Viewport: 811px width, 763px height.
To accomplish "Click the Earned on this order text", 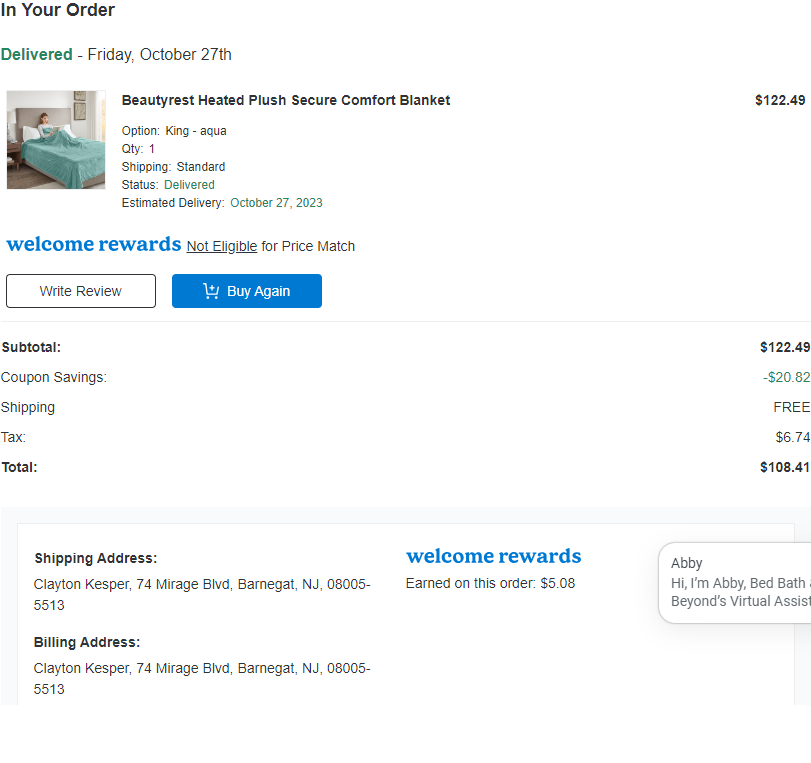I will click(490, 584).
